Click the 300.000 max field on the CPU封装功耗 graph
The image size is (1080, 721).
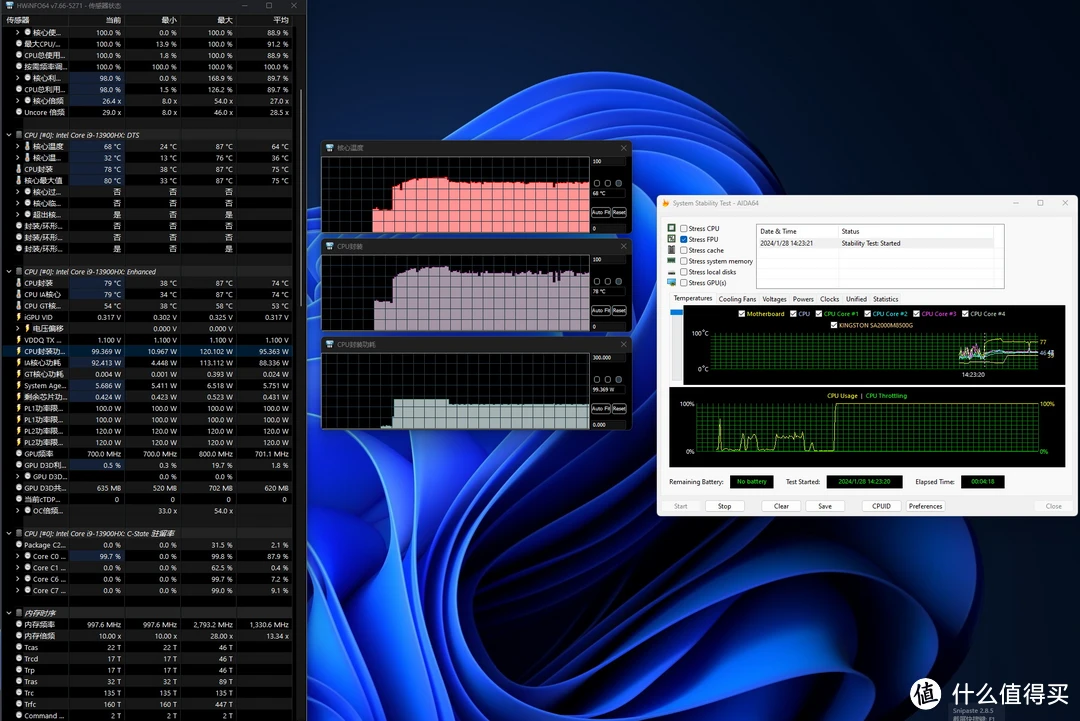pos(609,358)
